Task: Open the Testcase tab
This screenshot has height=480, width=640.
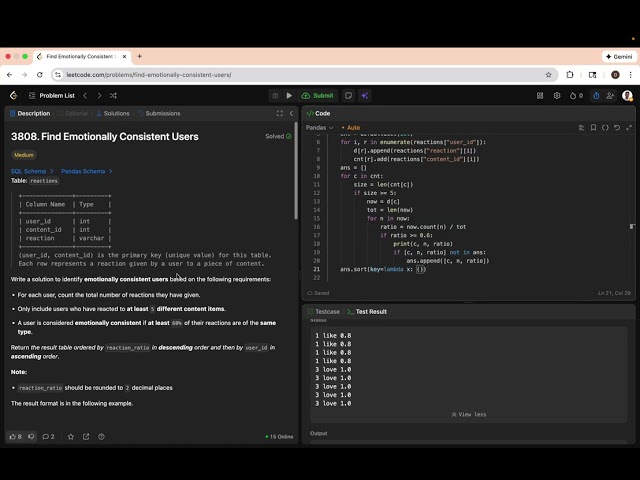Action: tap(325, 312)
